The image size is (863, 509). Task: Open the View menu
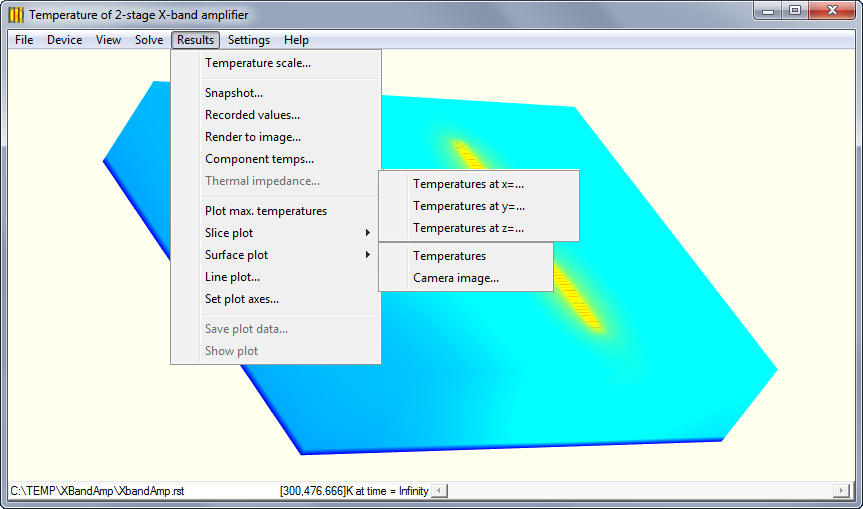108,40
